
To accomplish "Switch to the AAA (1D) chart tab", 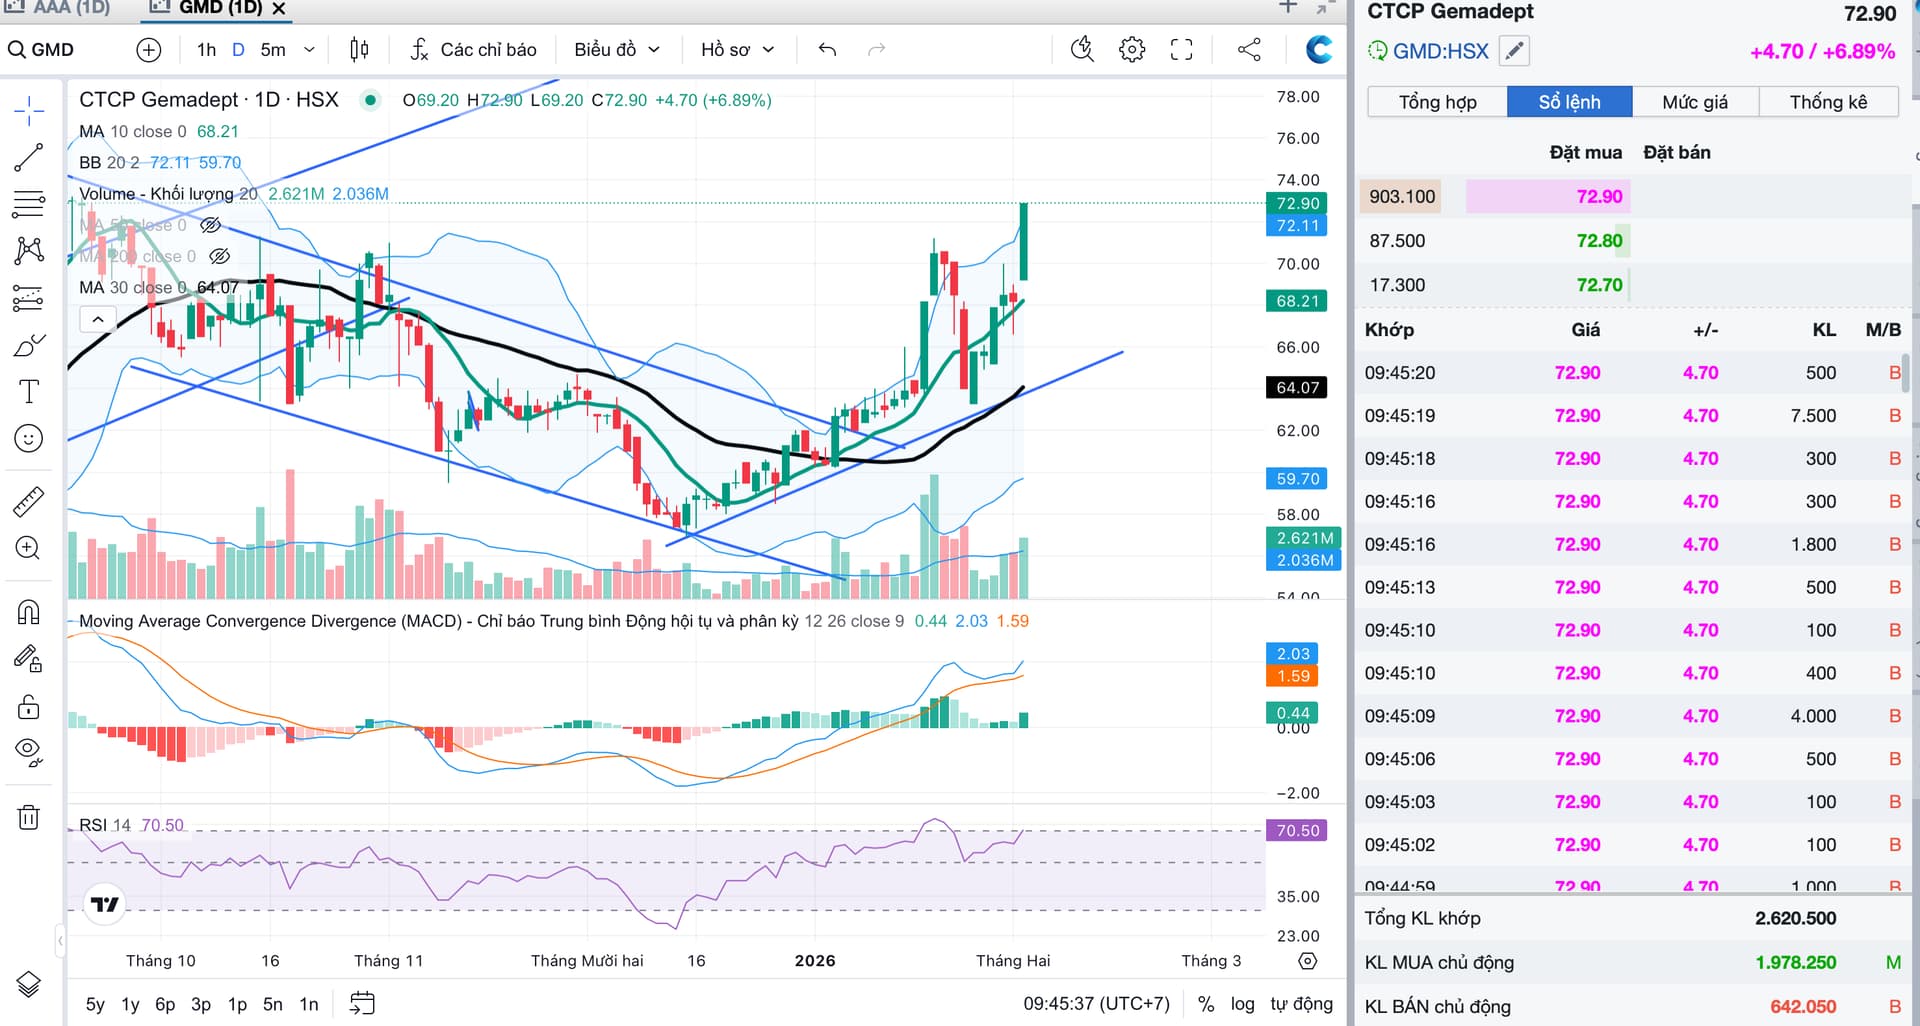I will click(57, 8).
